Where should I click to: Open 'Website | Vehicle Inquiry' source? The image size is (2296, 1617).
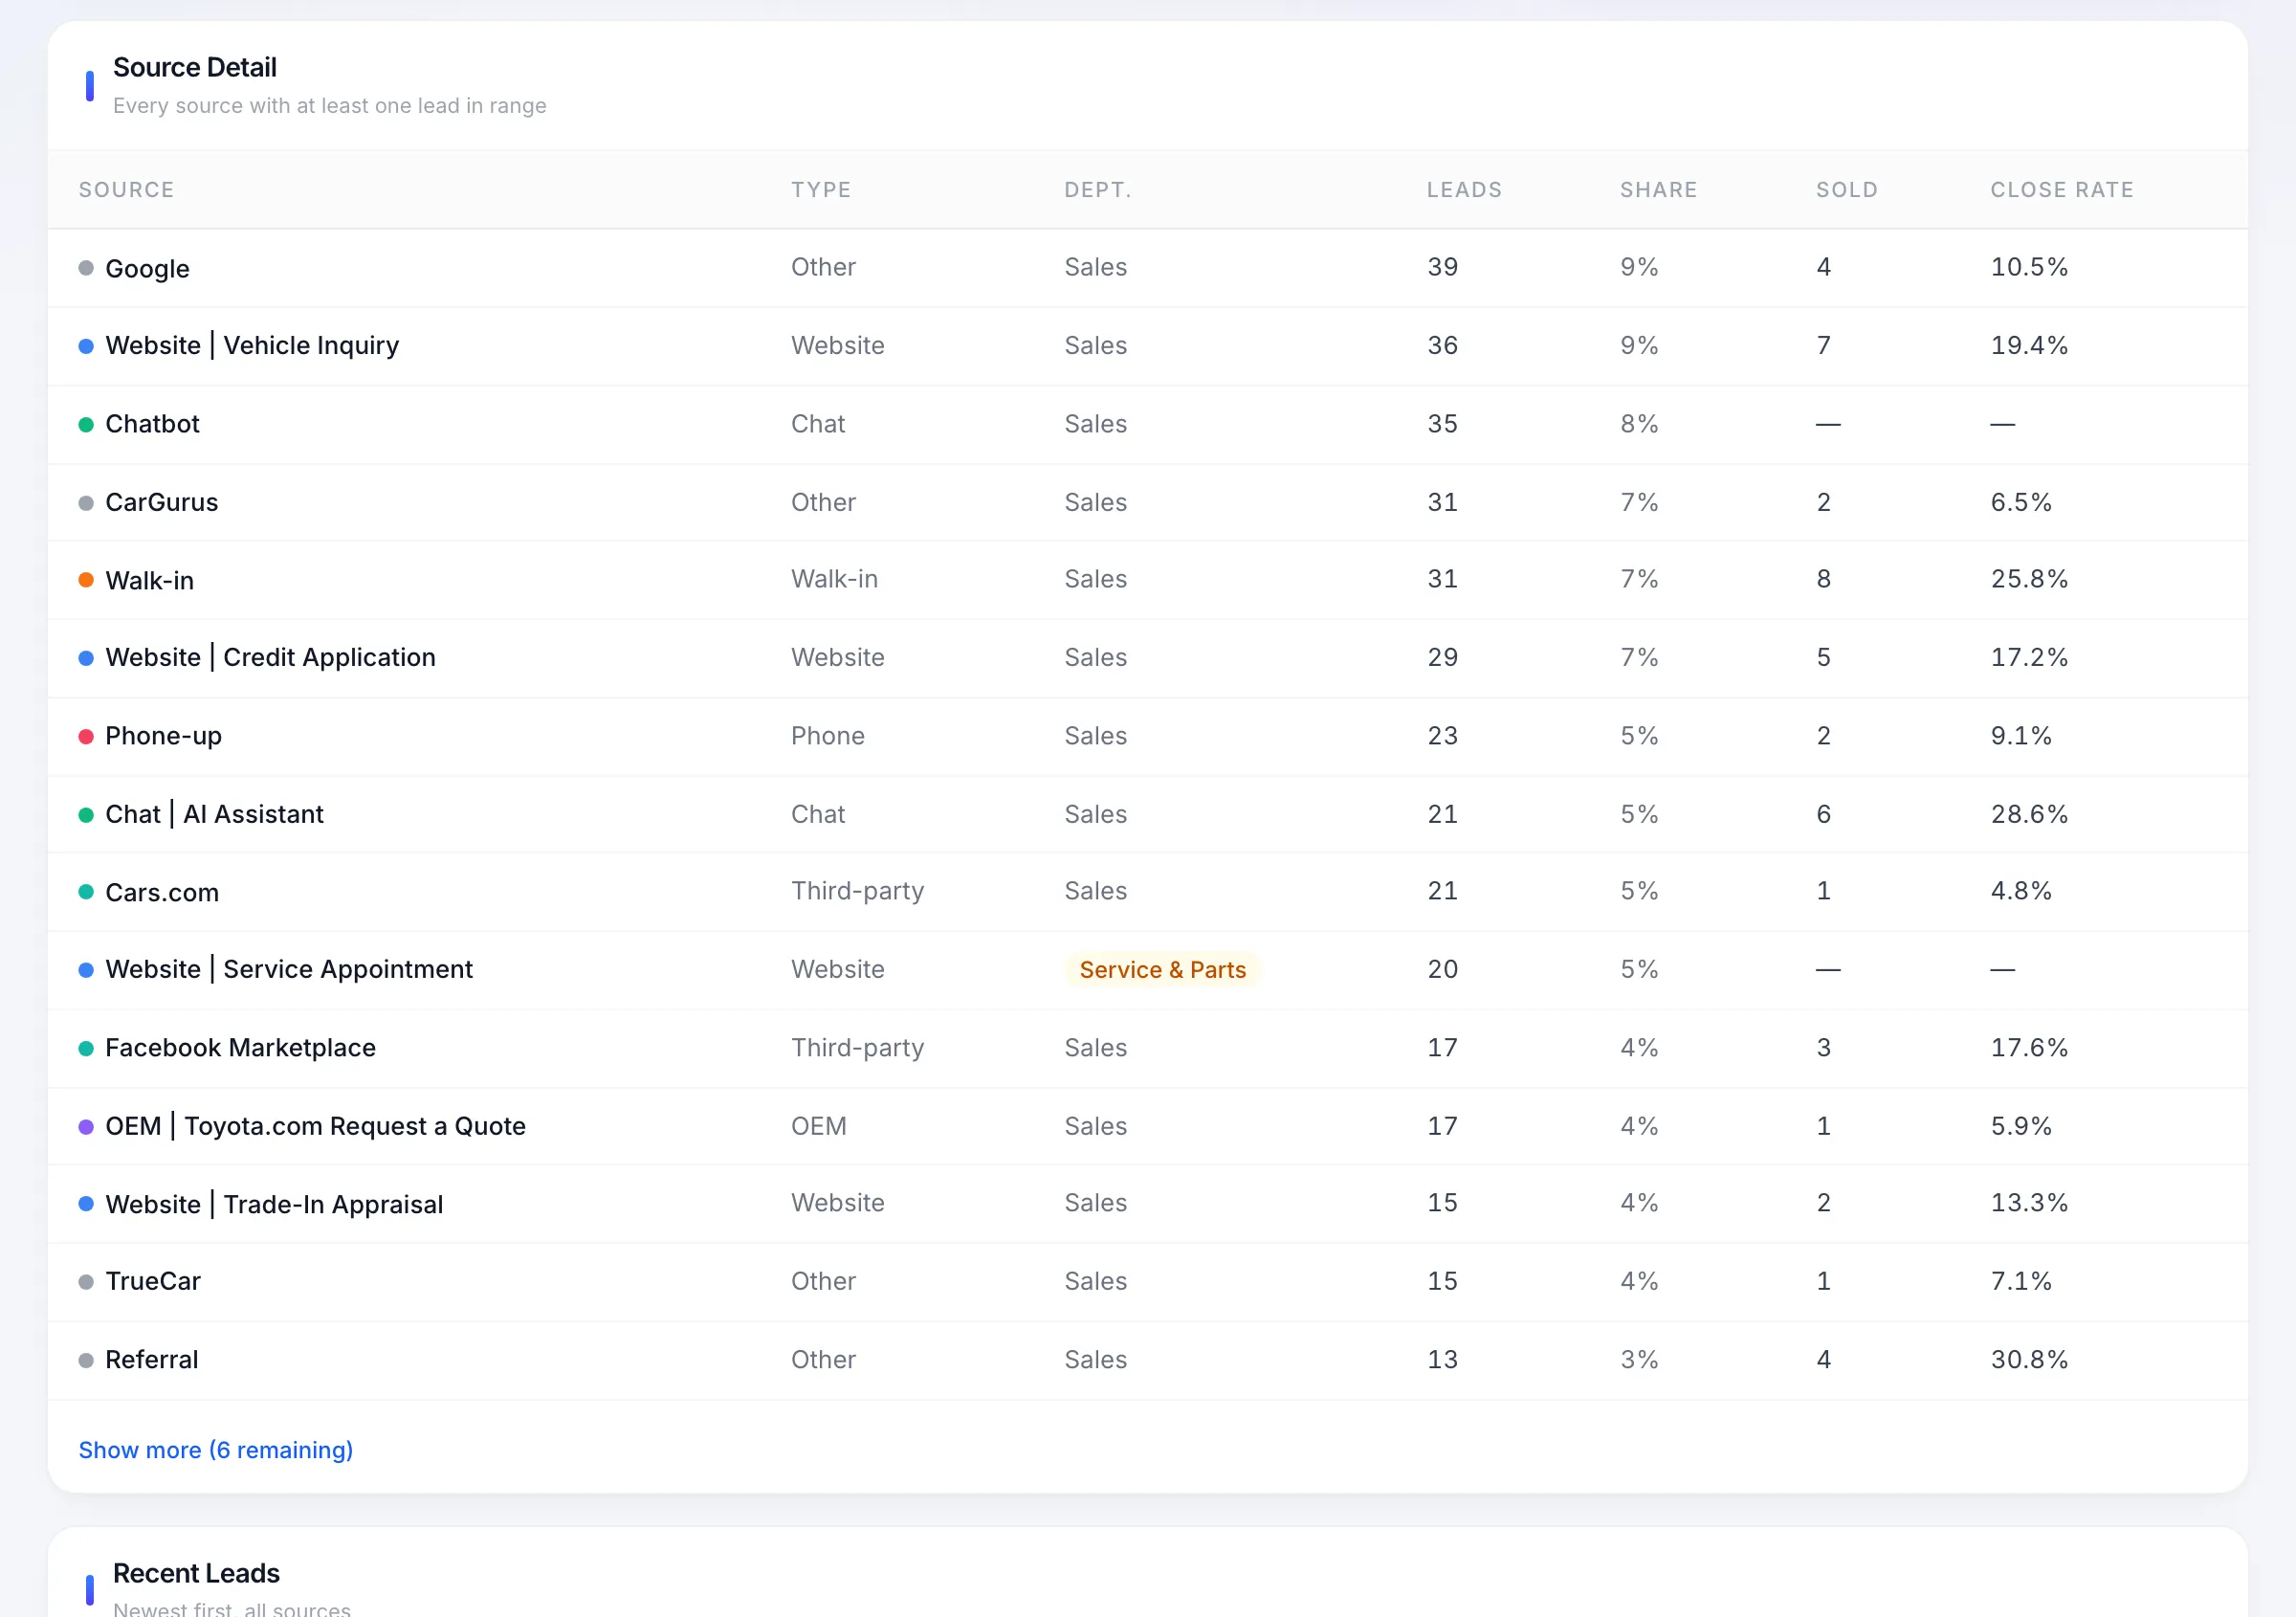252,345
